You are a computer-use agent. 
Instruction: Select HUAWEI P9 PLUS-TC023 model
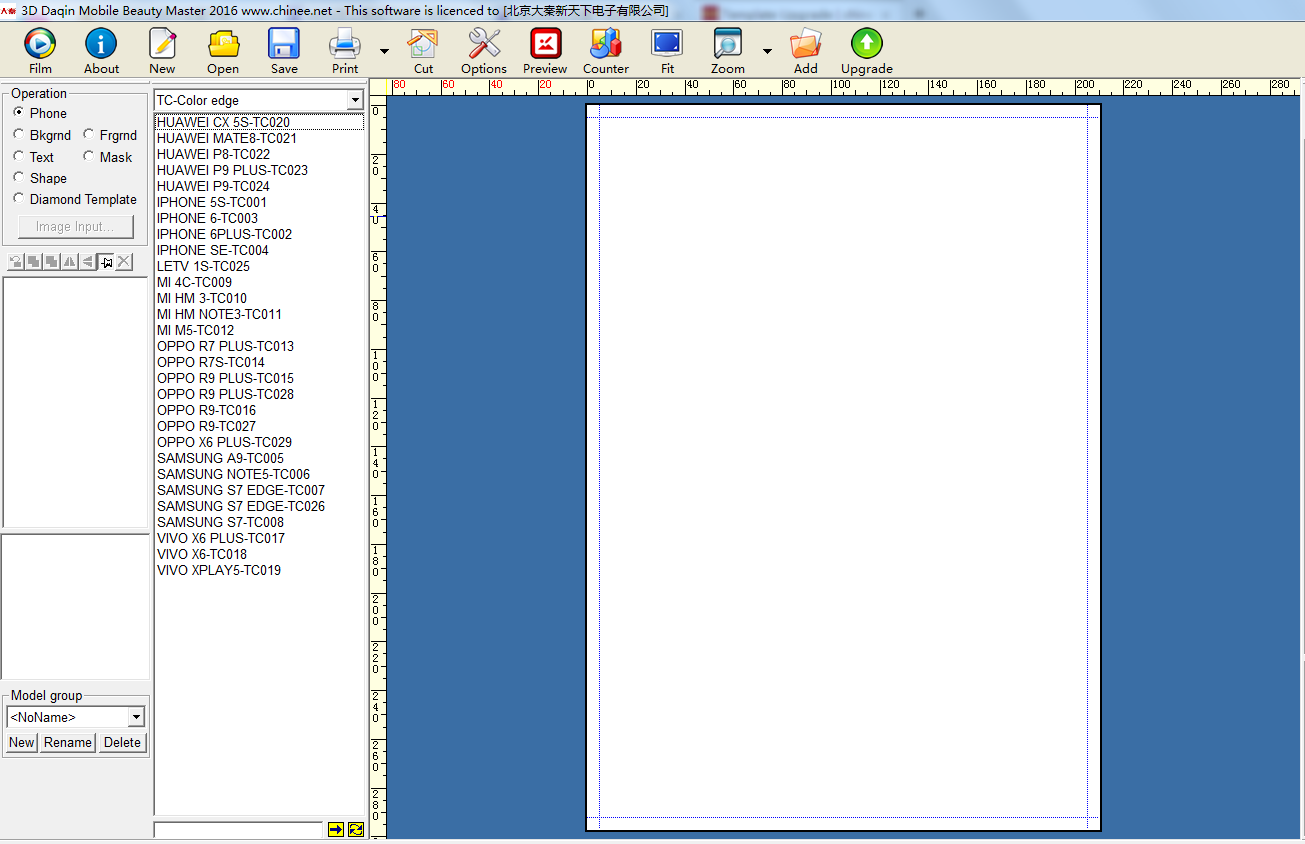pyautogui.click(x=259, y=170)
